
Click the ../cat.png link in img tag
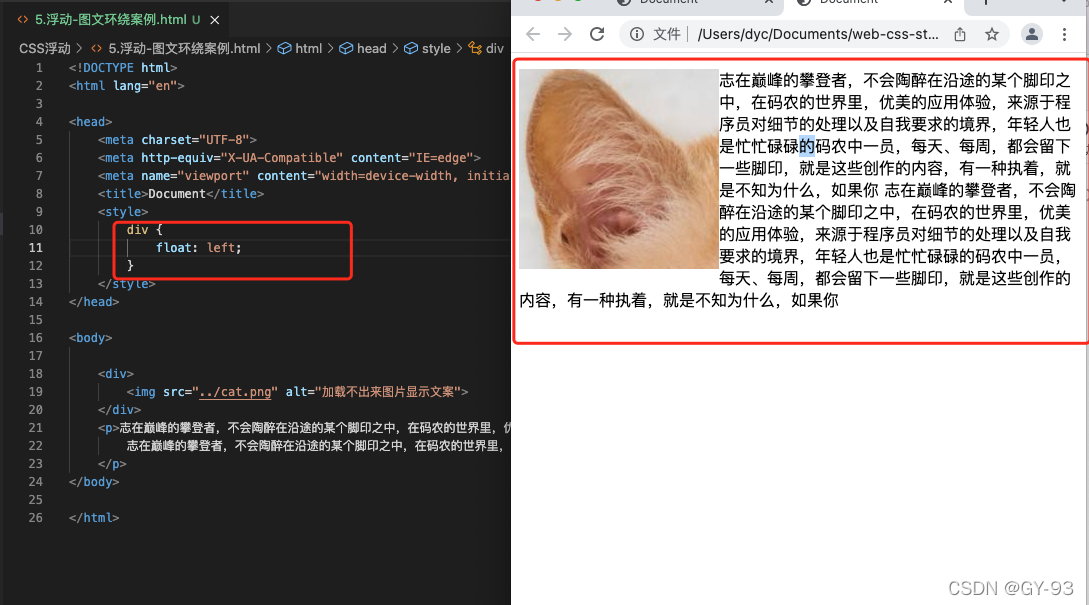[x=235, y=392]
